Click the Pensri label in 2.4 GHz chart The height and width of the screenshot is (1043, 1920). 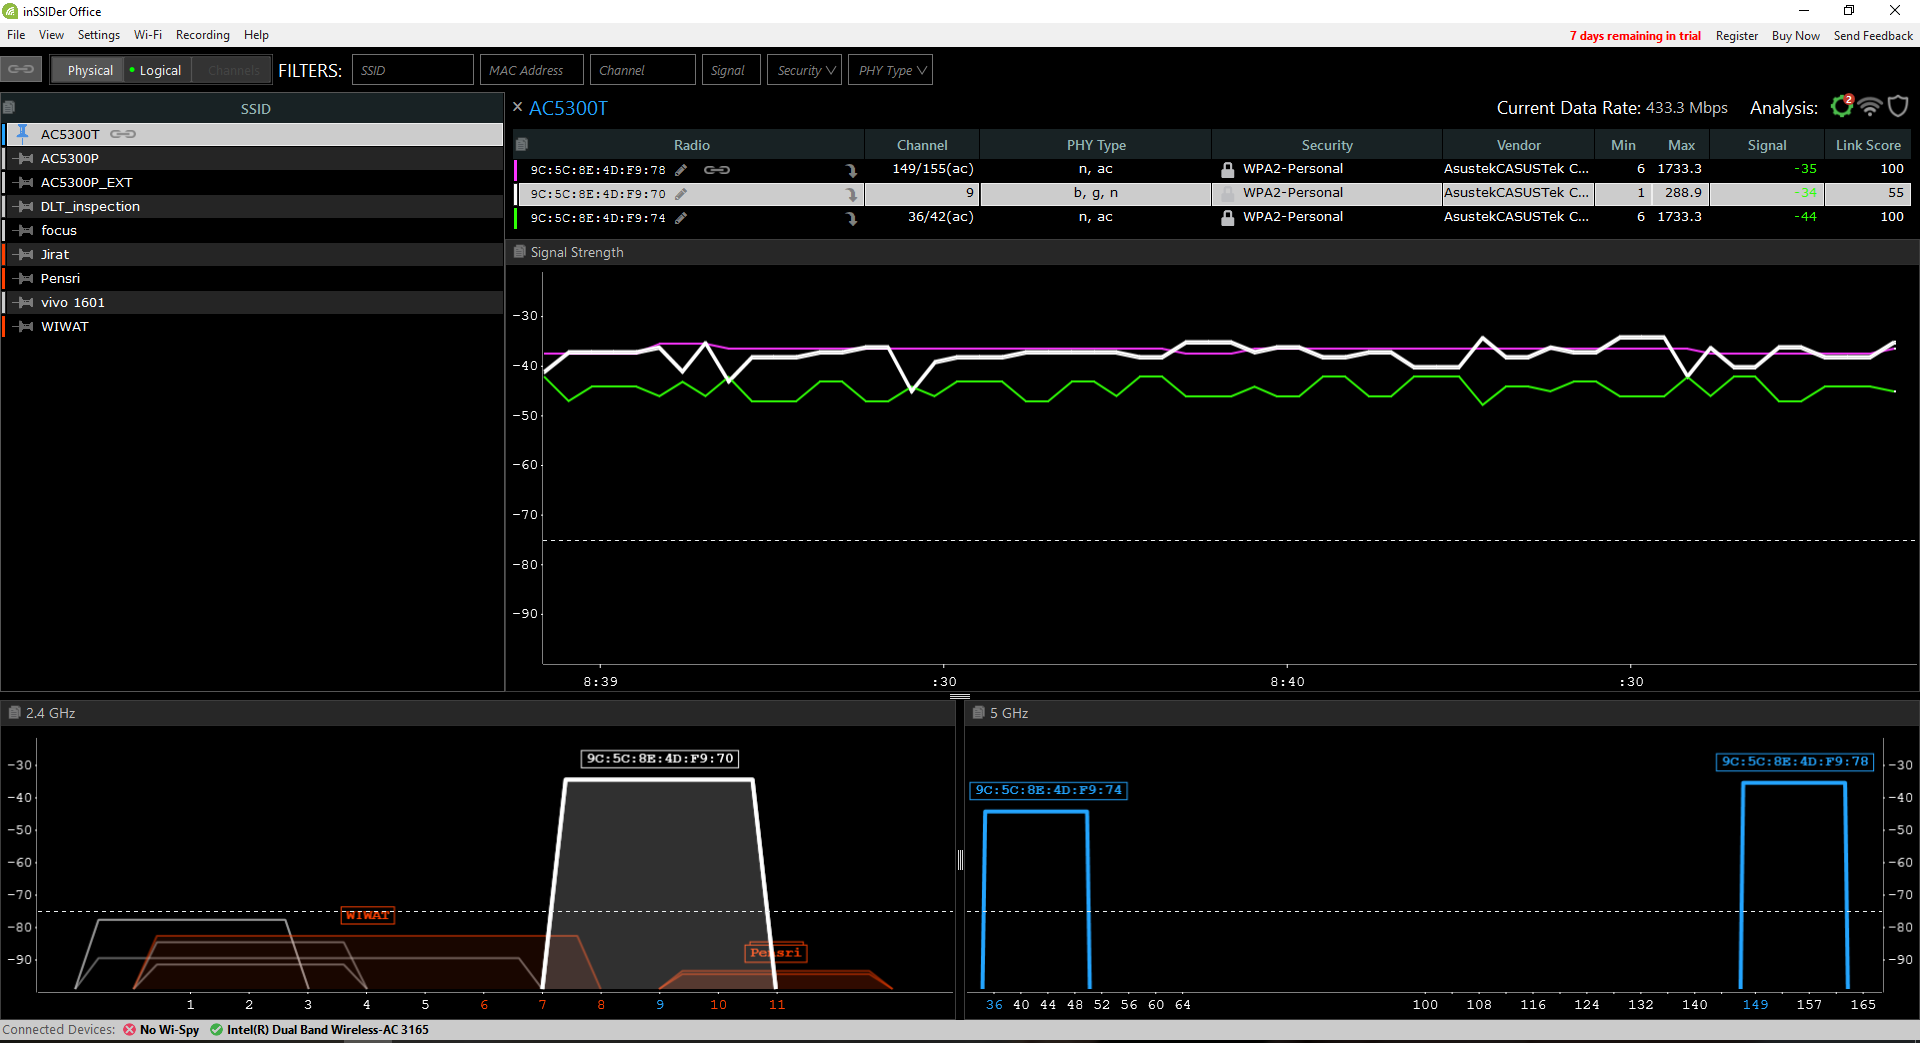tap(776, 953)
